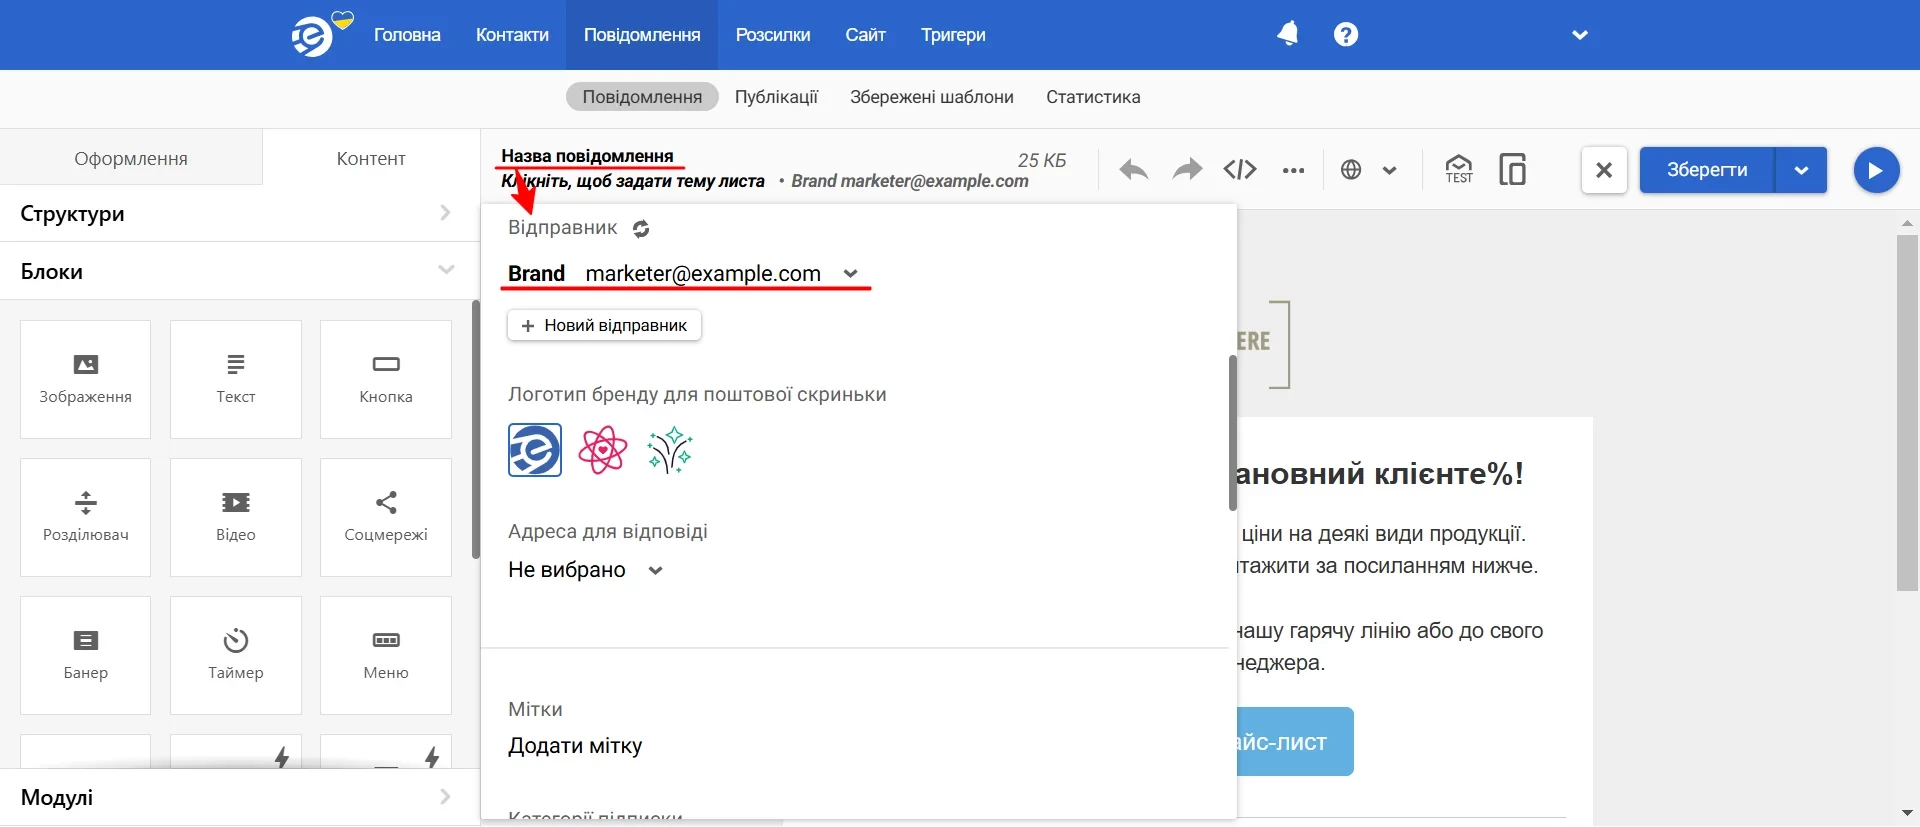Viewport: 1920px width, 827px height.
Task: Click the blue price-list button in email
Action: (x=1295, y=742)
